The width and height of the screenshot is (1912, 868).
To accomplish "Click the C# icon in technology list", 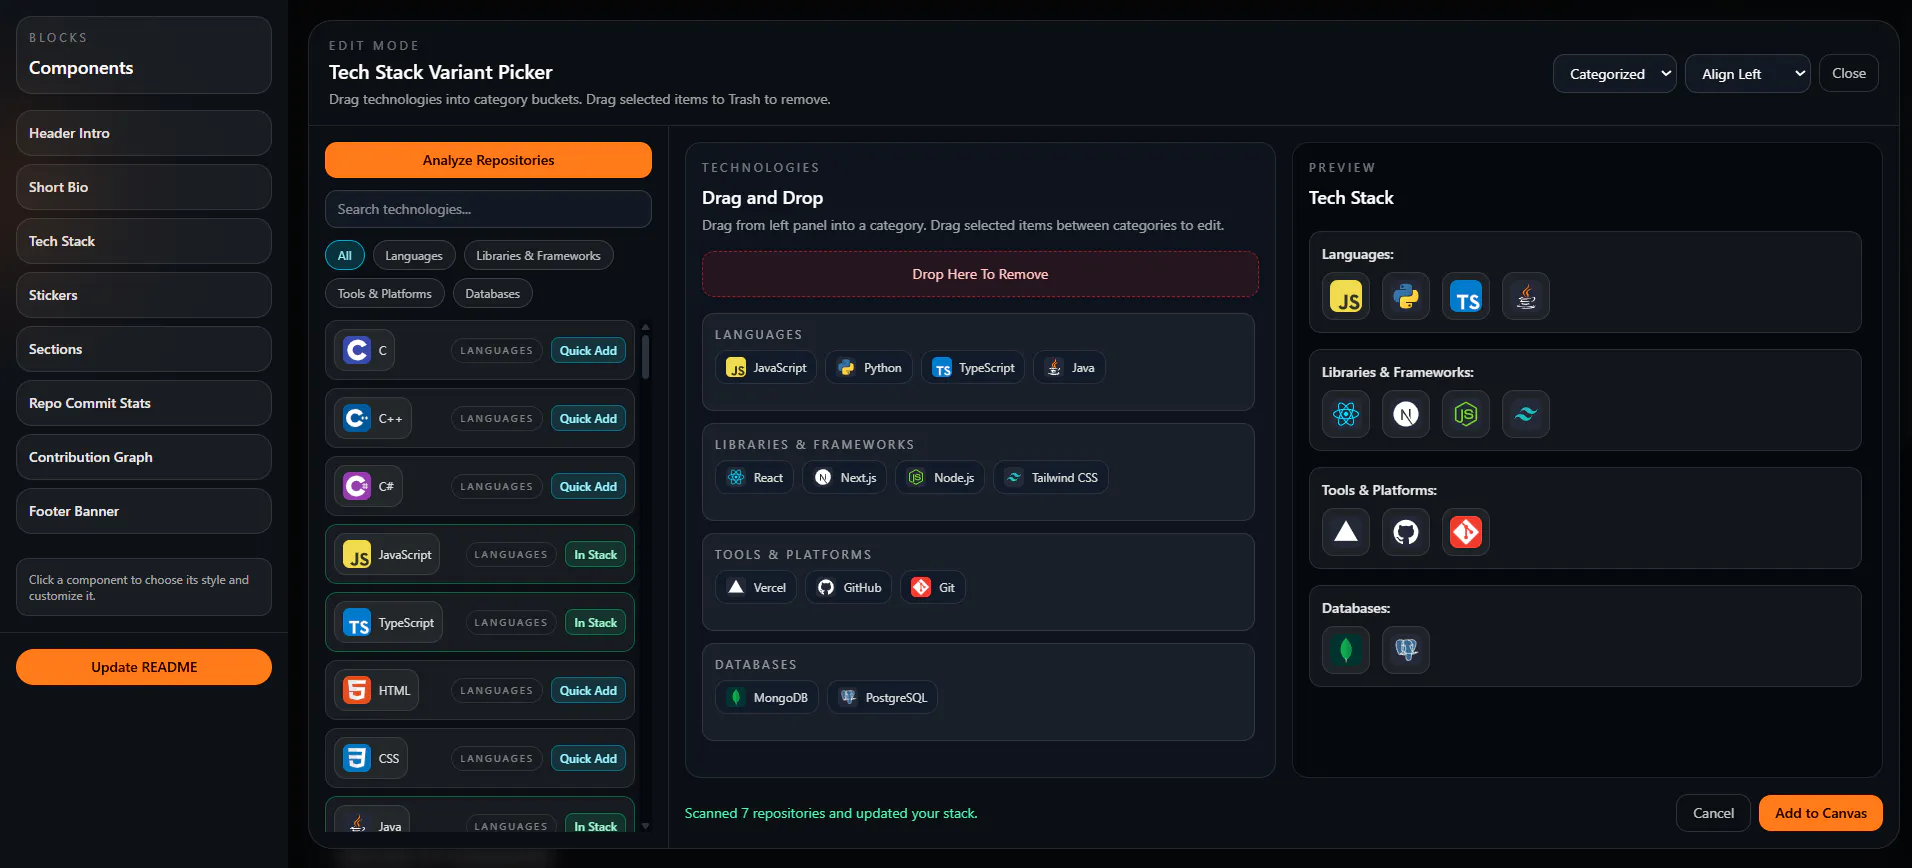I will click(x=357, y=487).
